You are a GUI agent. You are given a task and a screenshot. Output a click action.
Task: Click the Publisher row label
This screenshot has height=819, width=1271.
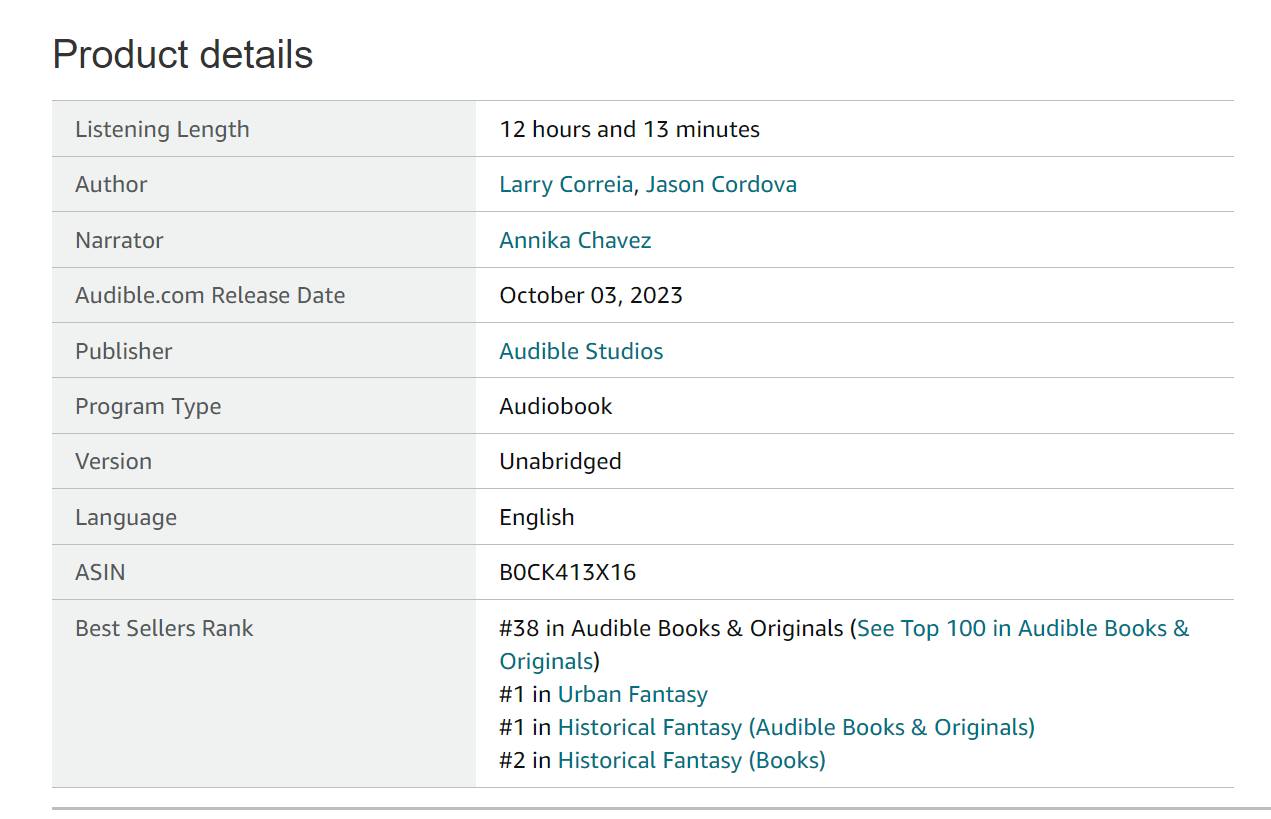[x=123, y=351]
